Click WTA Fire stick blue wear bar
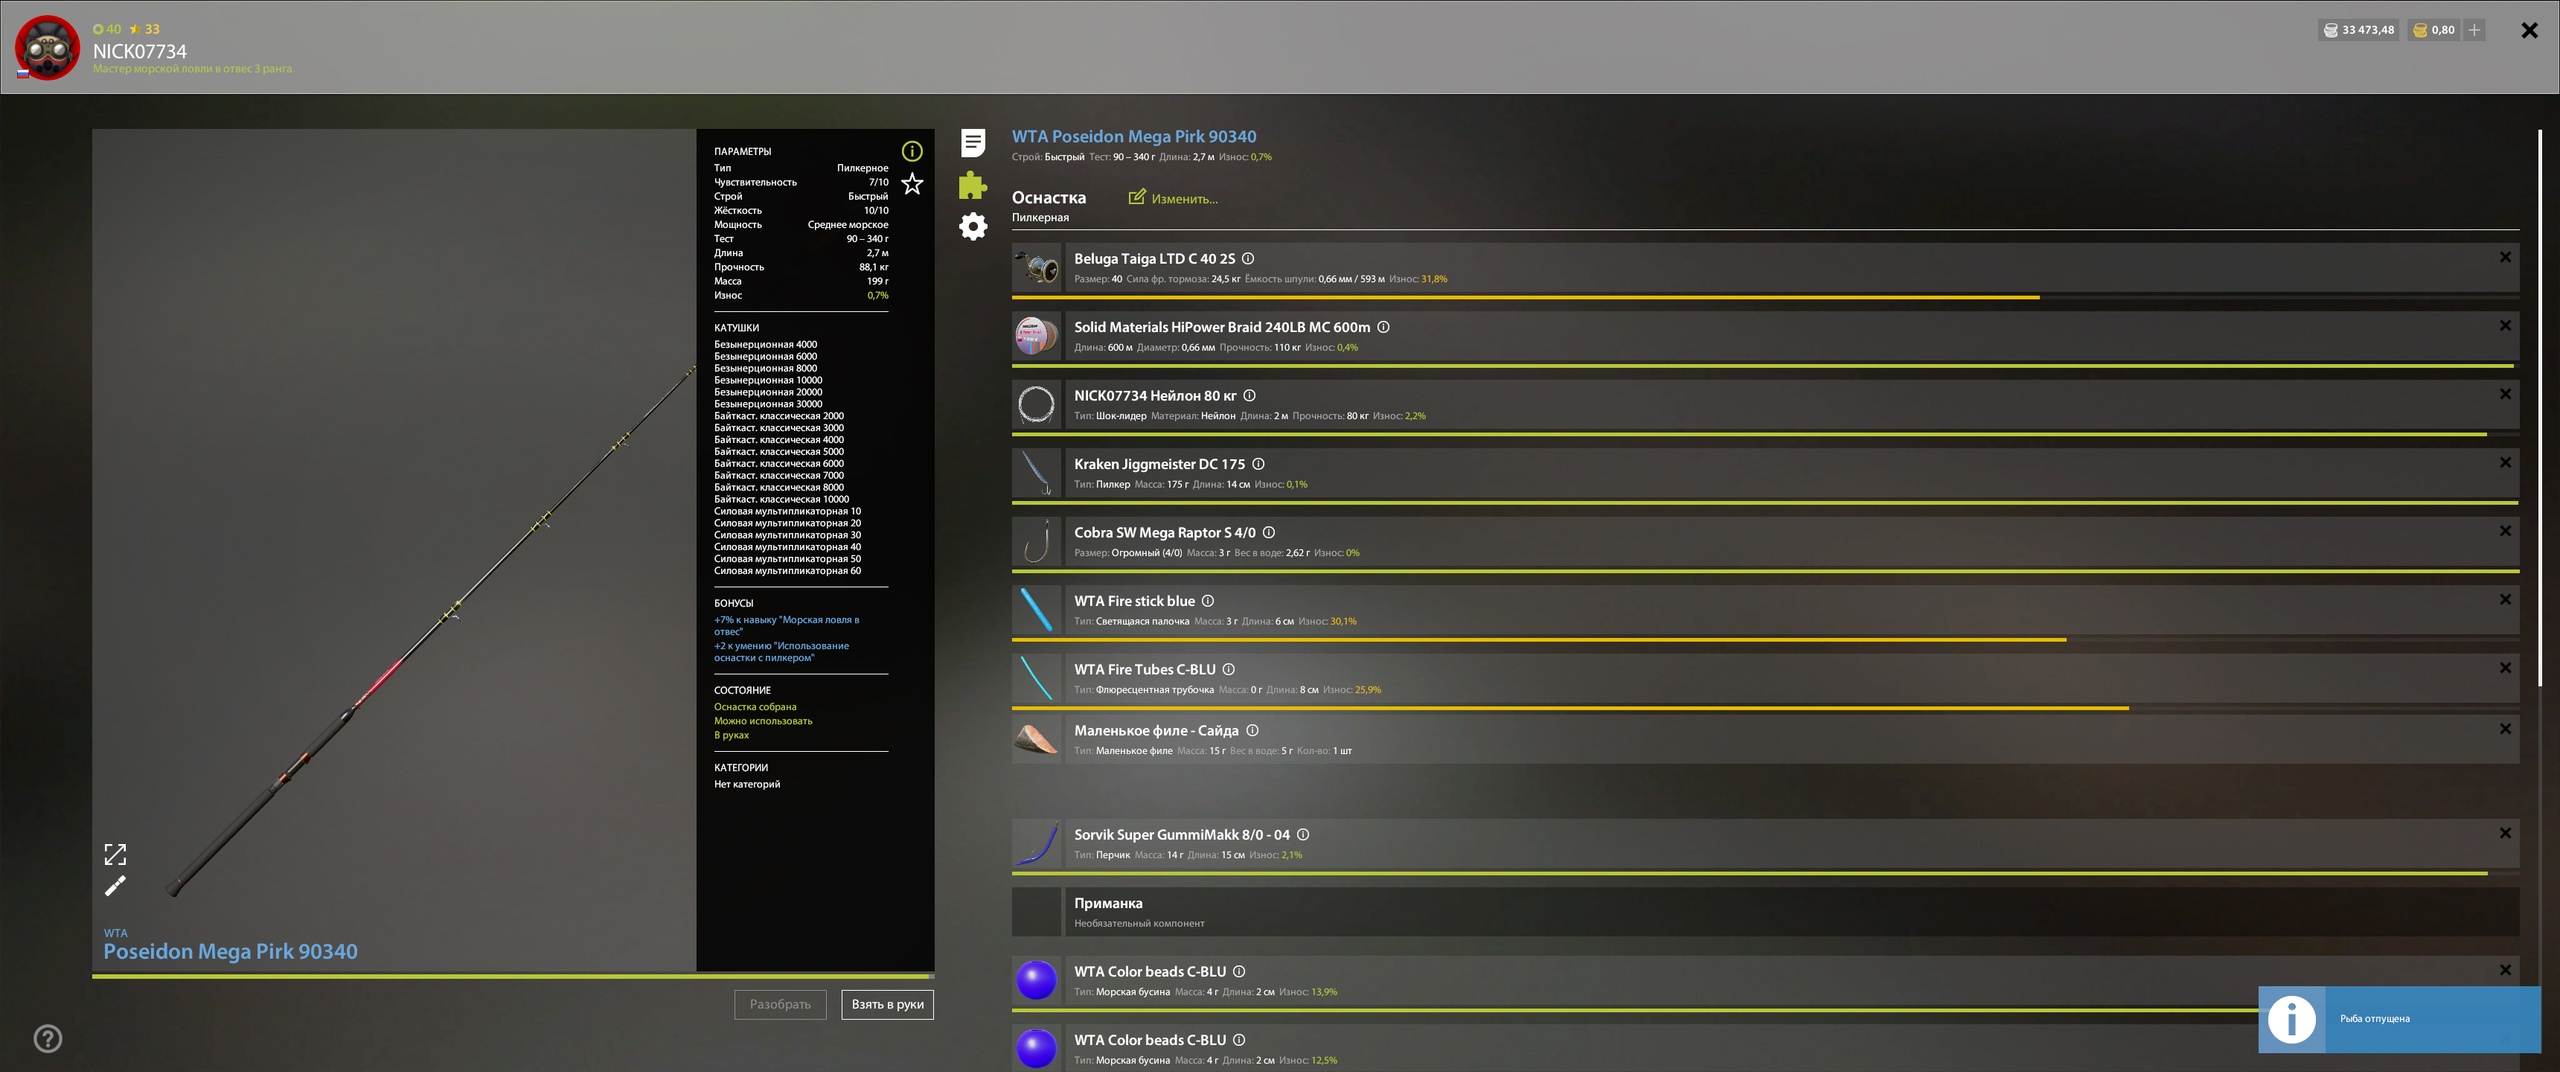 coord(1765,639)
